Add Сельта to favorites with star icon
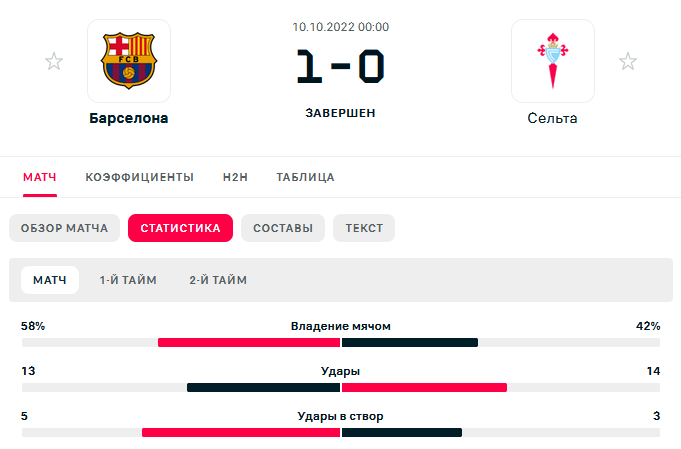The image size is (681, 449). point(628,61)
